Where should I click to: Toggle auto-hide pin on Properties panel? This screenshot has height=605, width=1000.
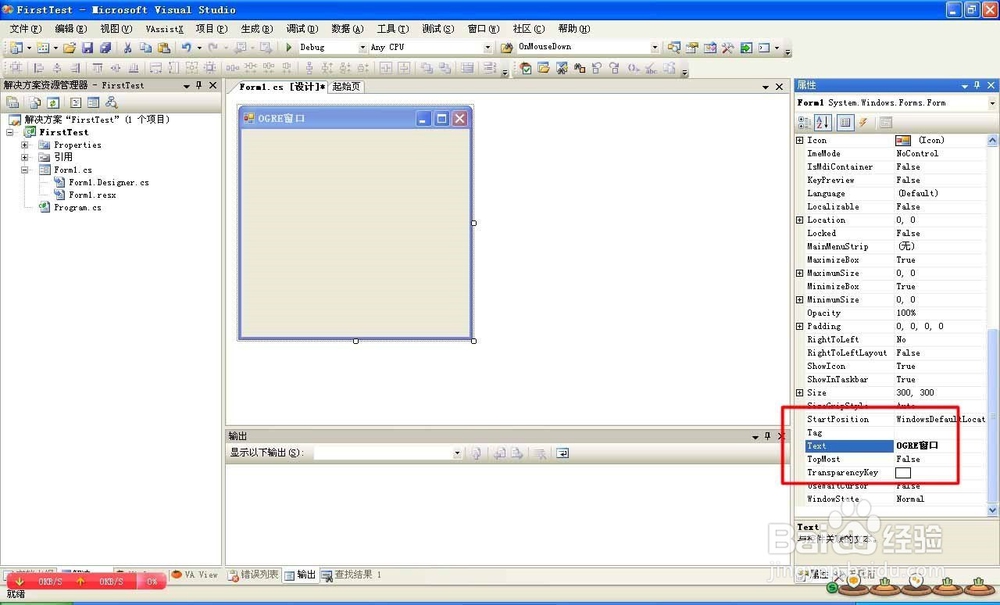977,85
